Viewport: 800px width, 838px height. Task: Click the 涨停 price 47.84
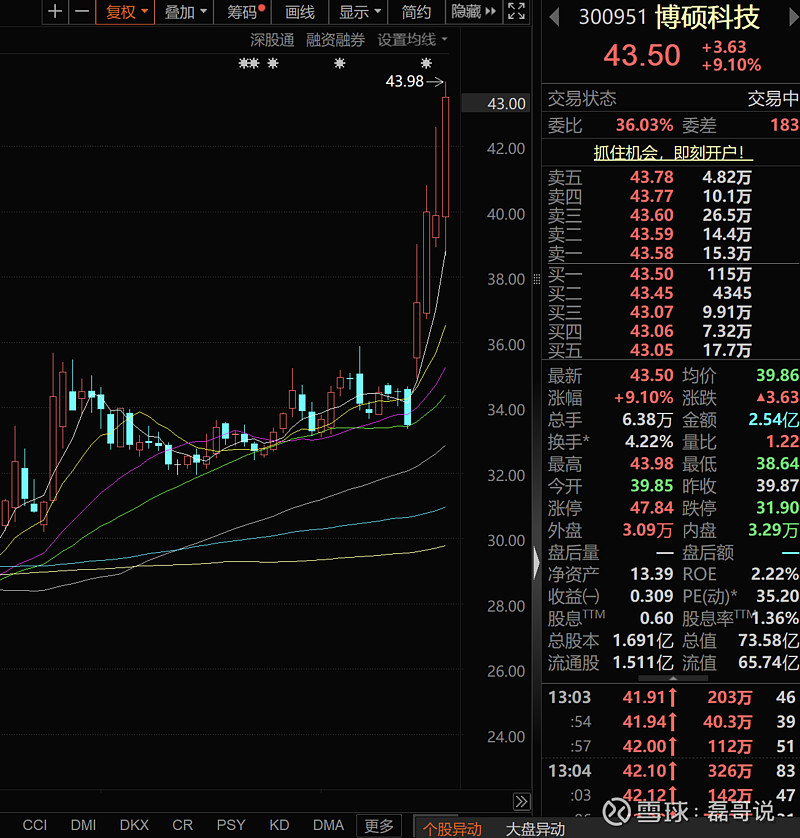tap(651, 508)
